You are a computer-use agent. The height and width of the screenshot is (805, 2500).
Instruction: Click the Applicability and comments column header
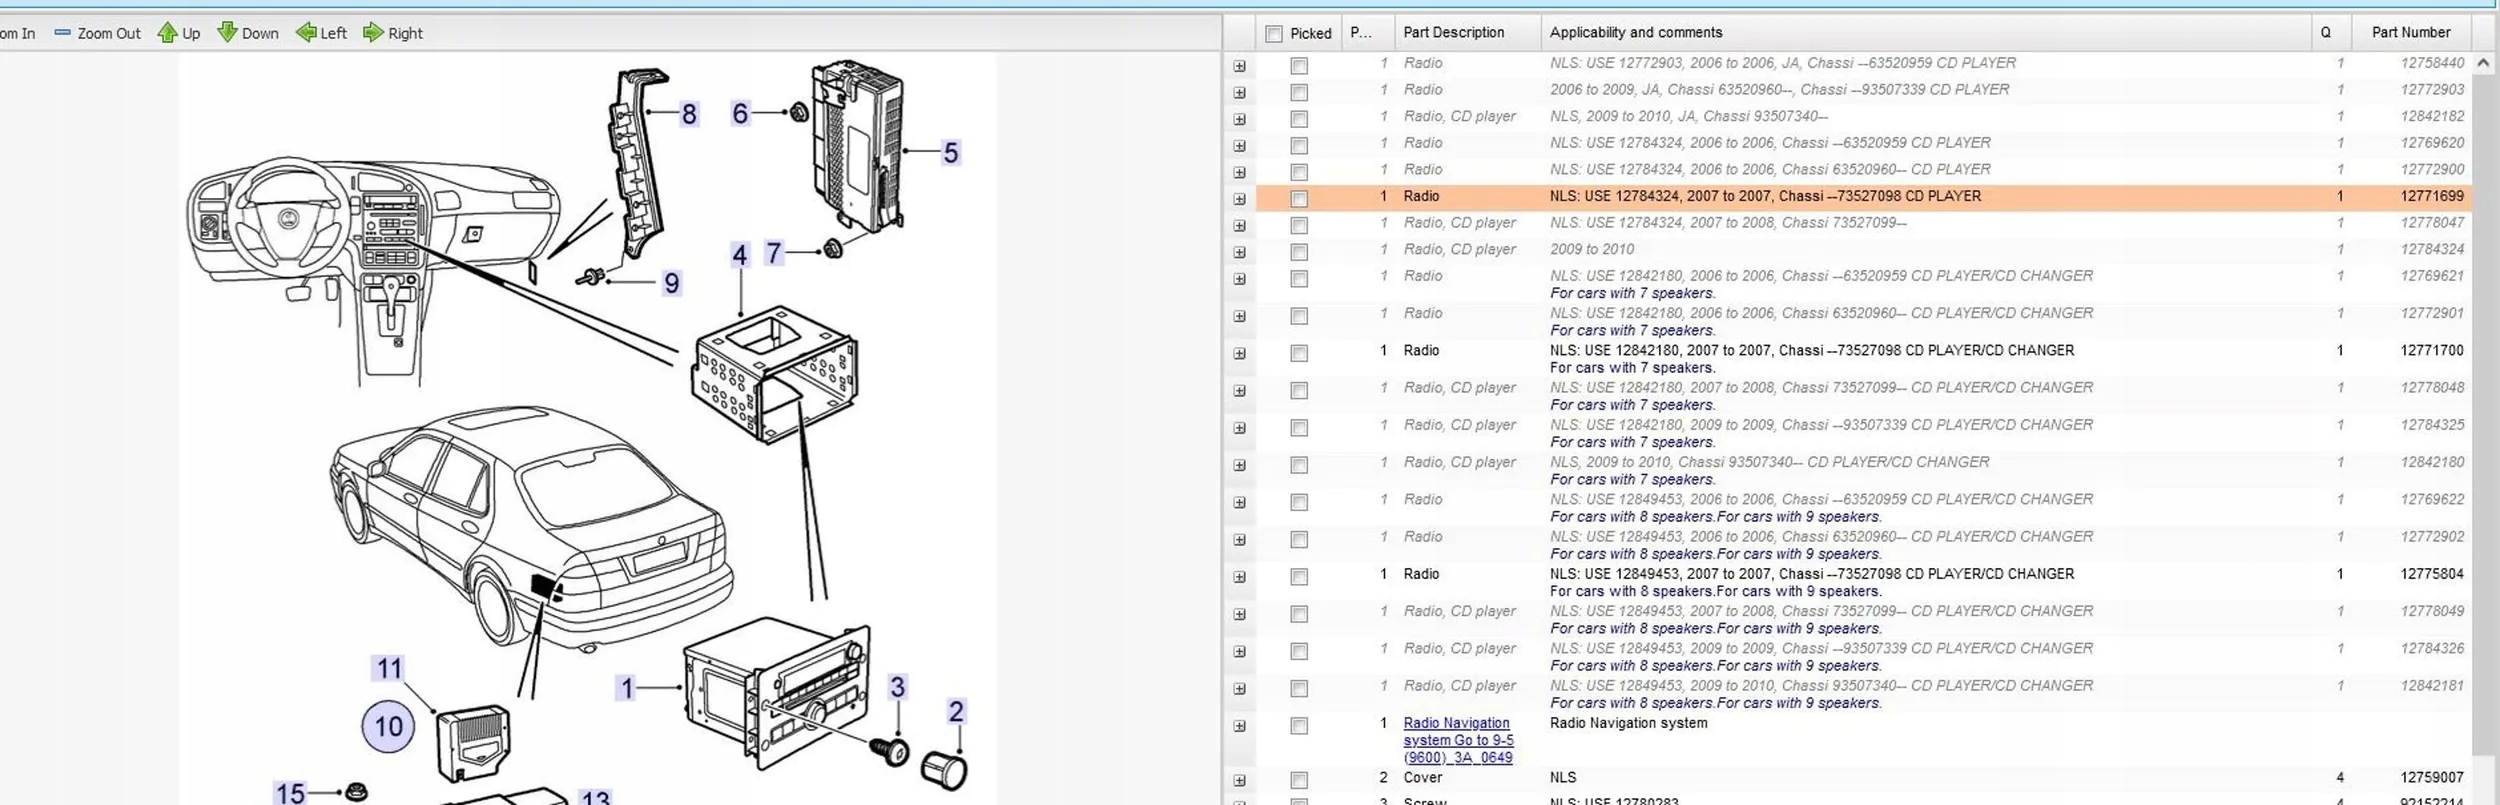pos(1926,33)
